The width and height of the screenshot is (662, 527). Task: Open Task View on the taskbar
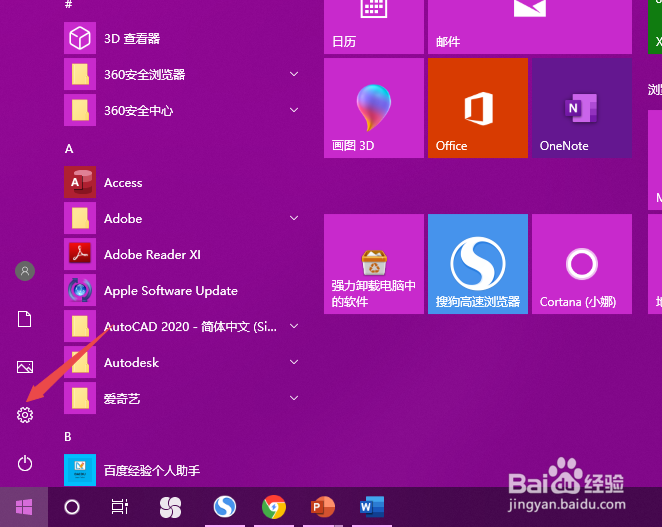tap(119, 507)
